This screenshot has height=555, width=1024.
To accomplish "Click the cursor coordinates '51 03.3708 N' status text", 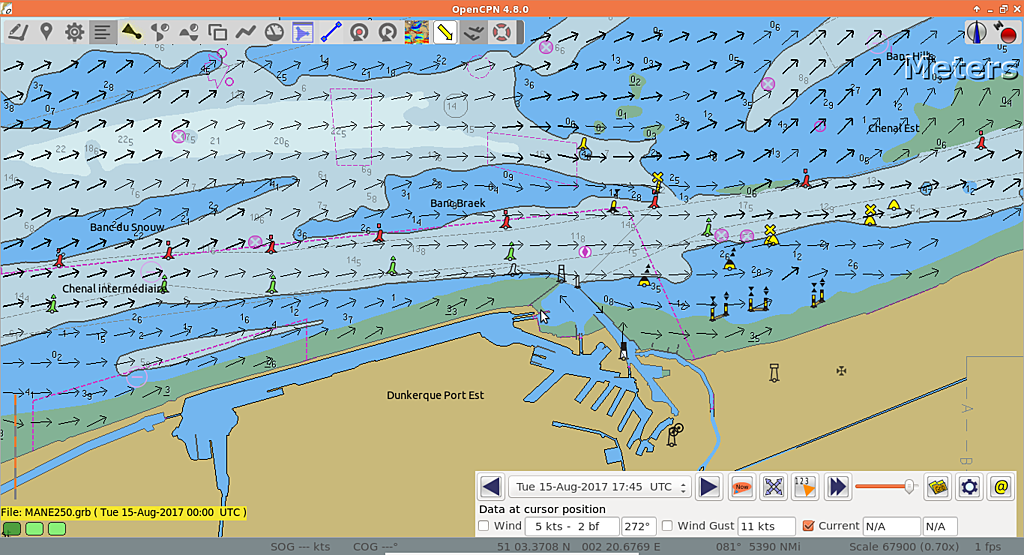I will (x=533, y=547).
